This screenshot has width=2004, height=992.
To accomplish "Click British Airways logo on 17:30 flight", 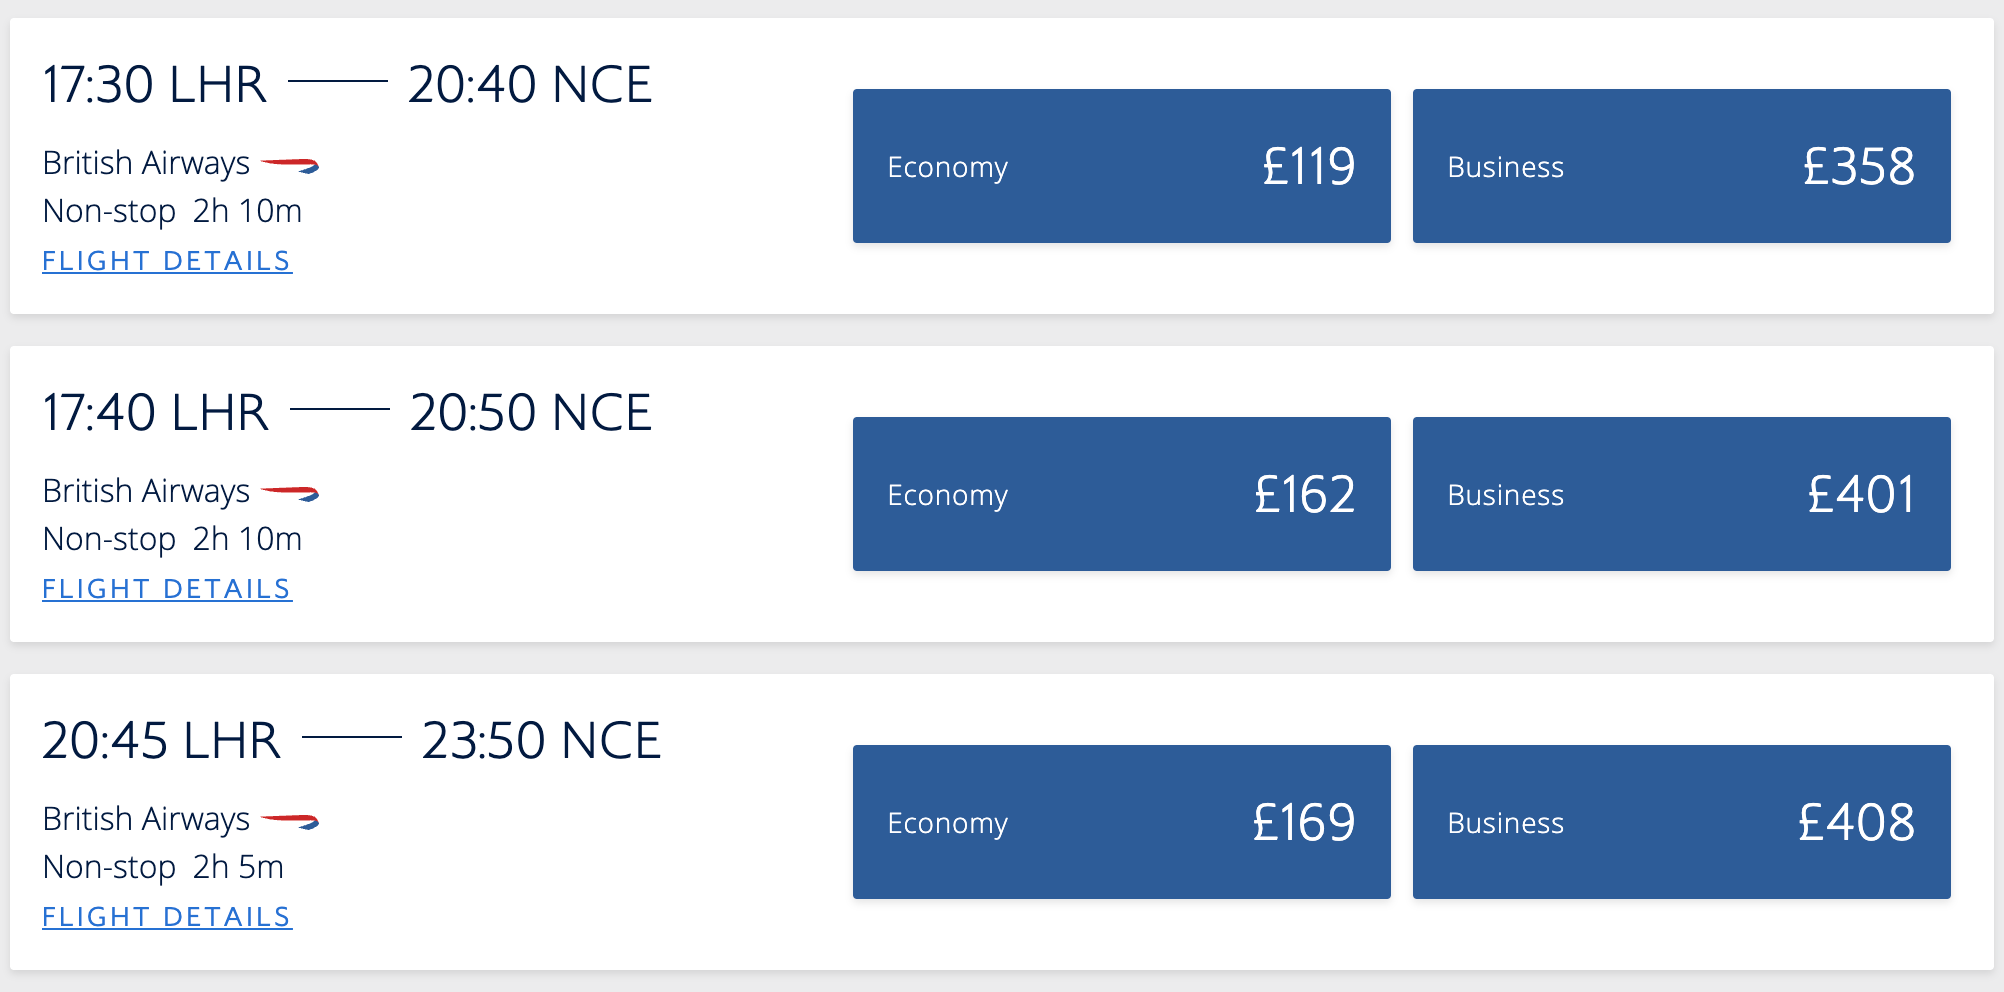I will coord(290,165).
